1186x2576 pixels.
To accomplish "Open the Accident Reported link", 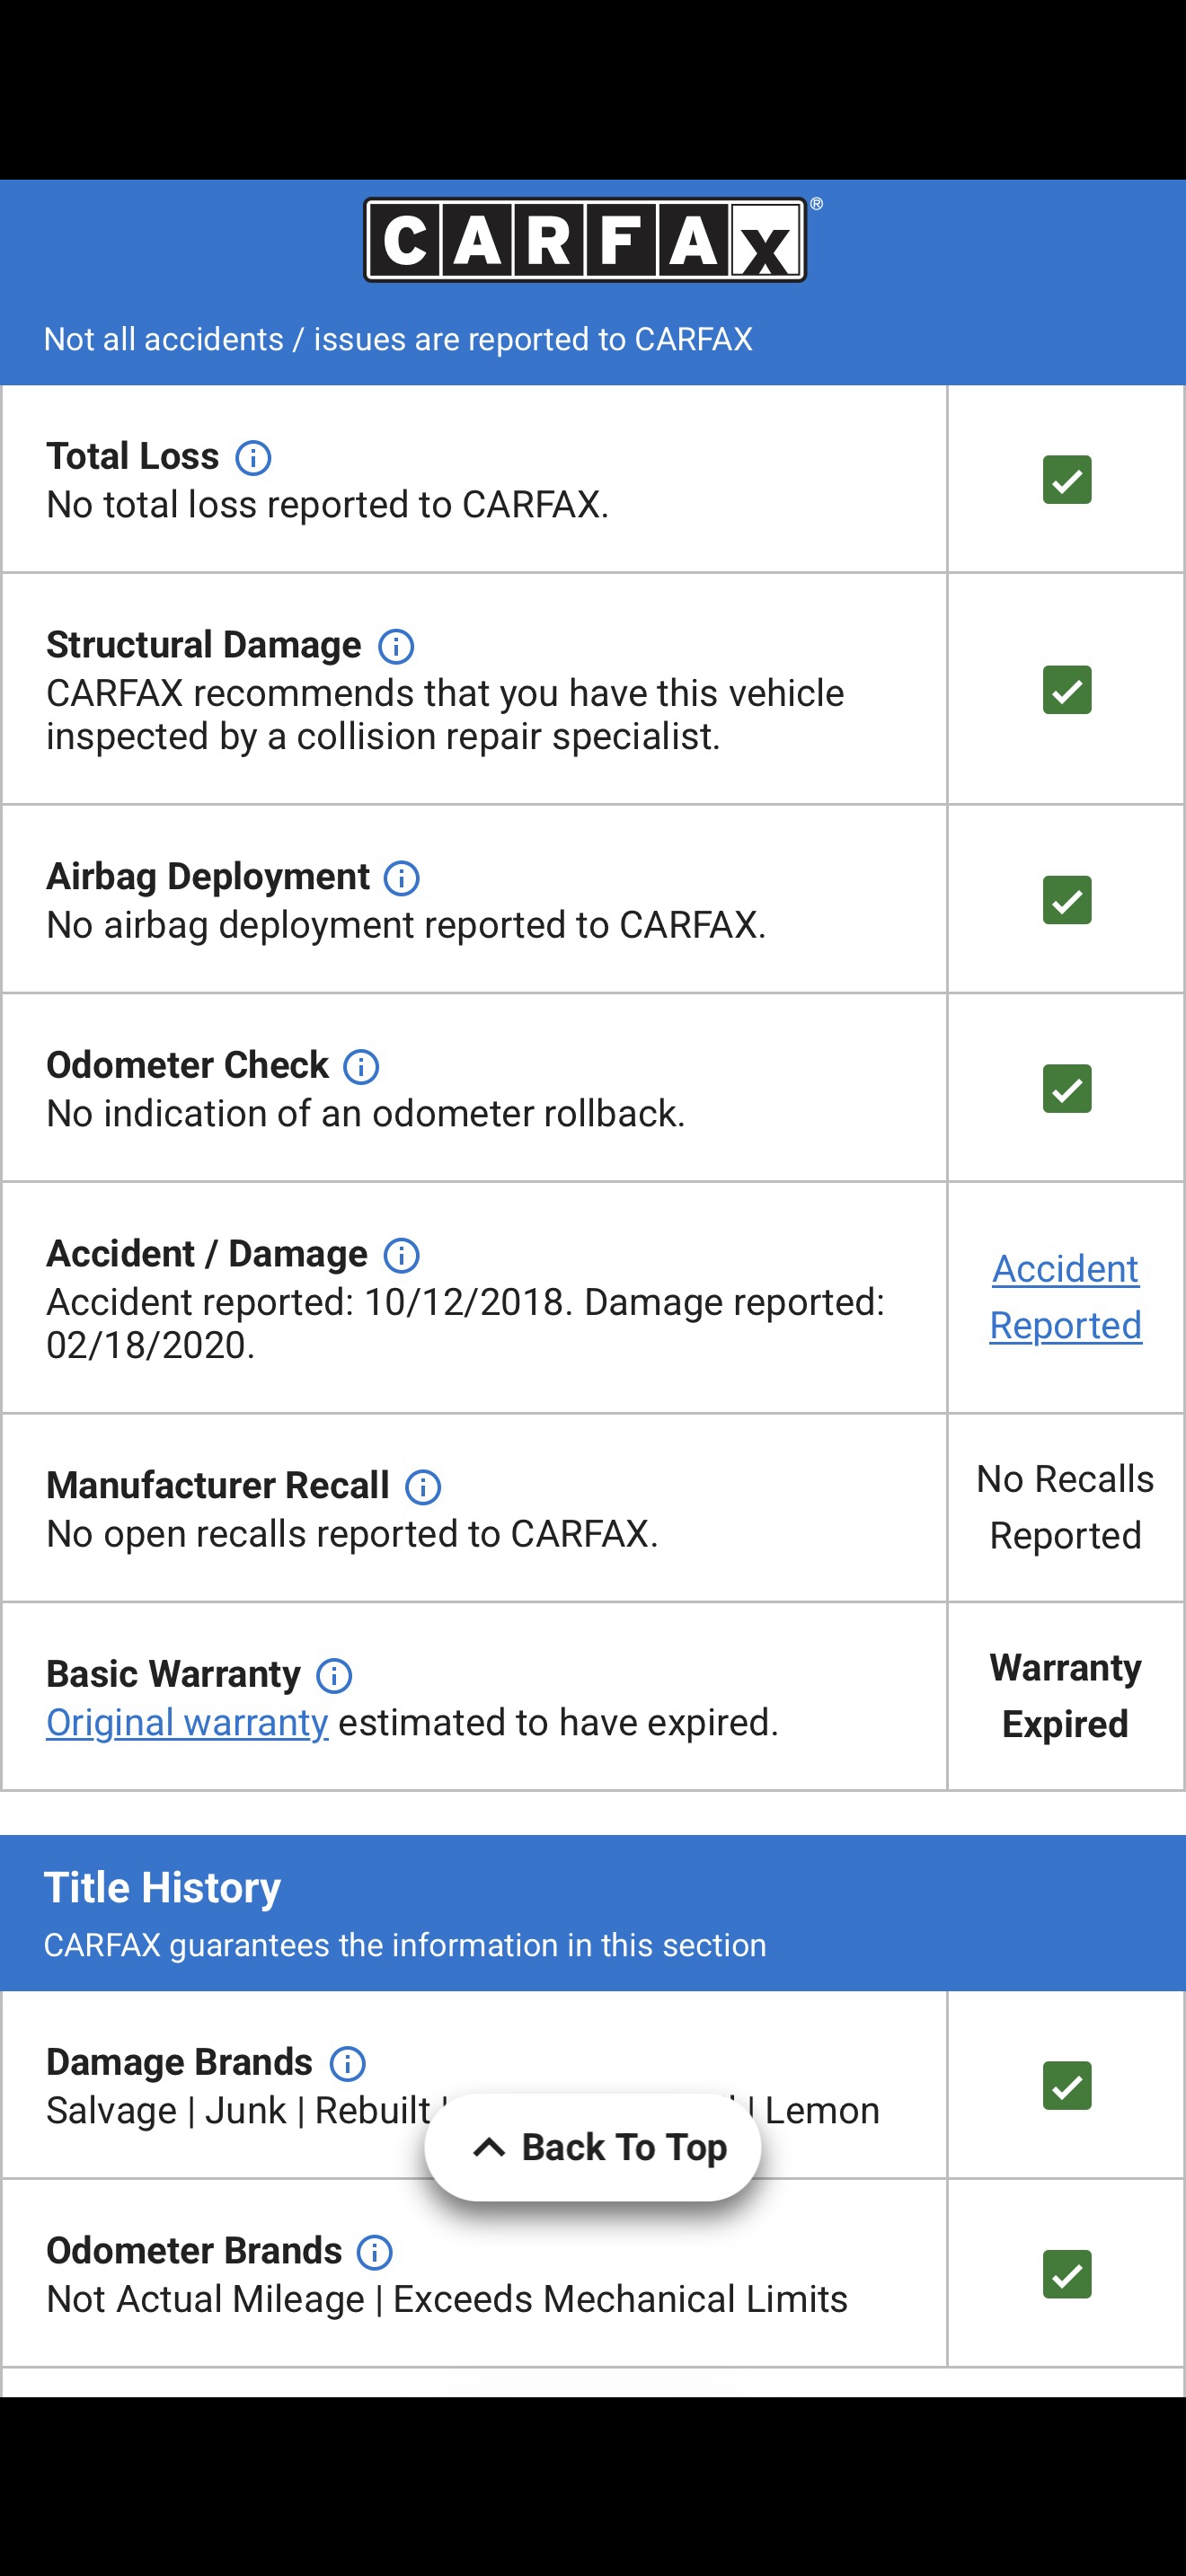I will tap(1066, 1297).
